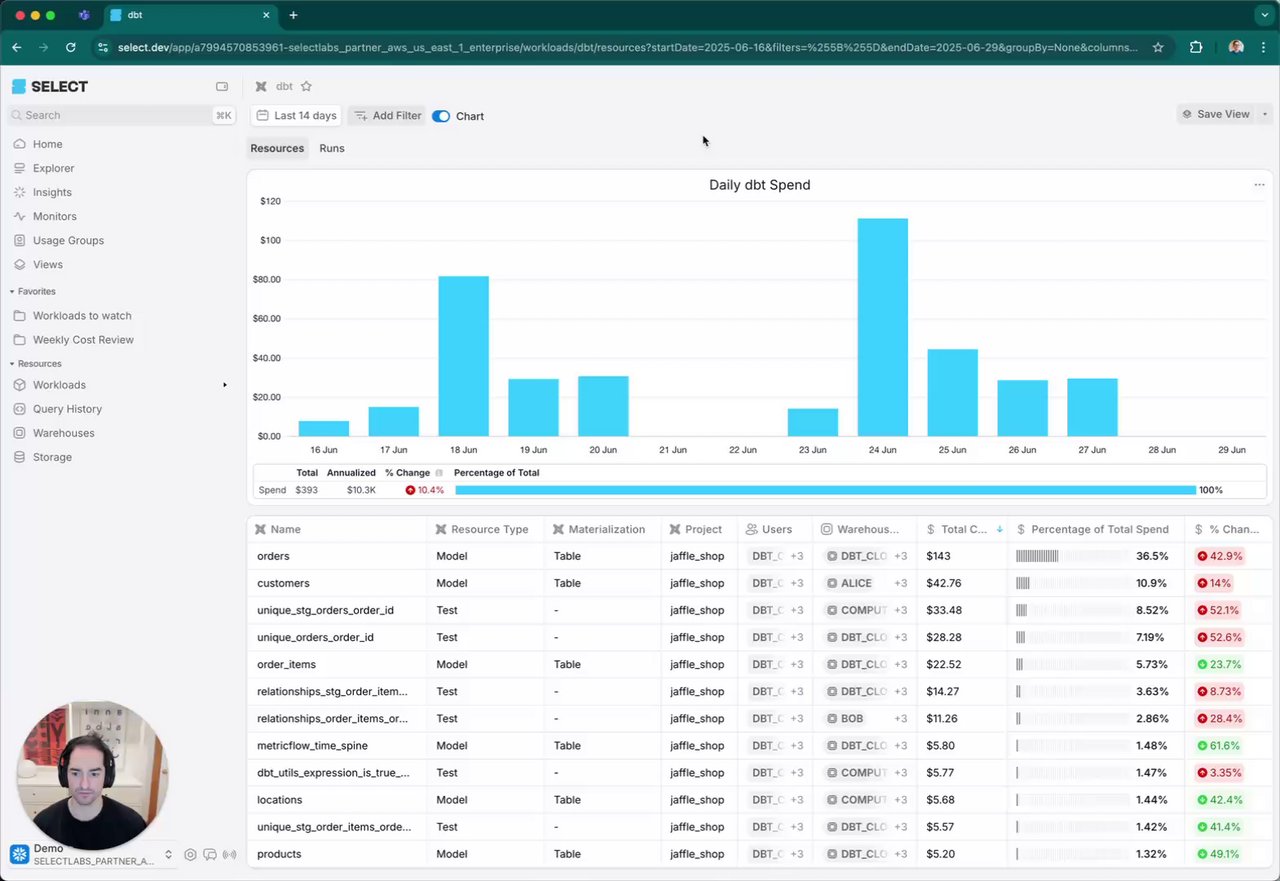Click the Home icon in sidebar
The width and height of the screenshot is (1280, 881).
click(x=19, y=144)
